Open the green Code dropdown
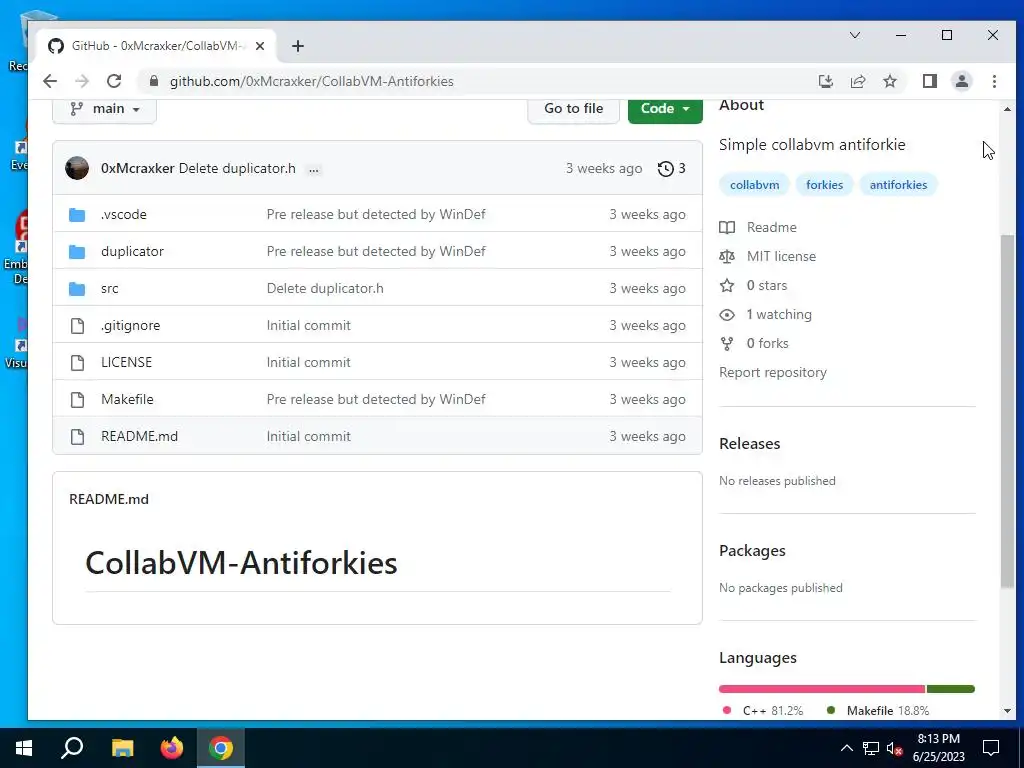1024x768 pixels. coord(665,109)
